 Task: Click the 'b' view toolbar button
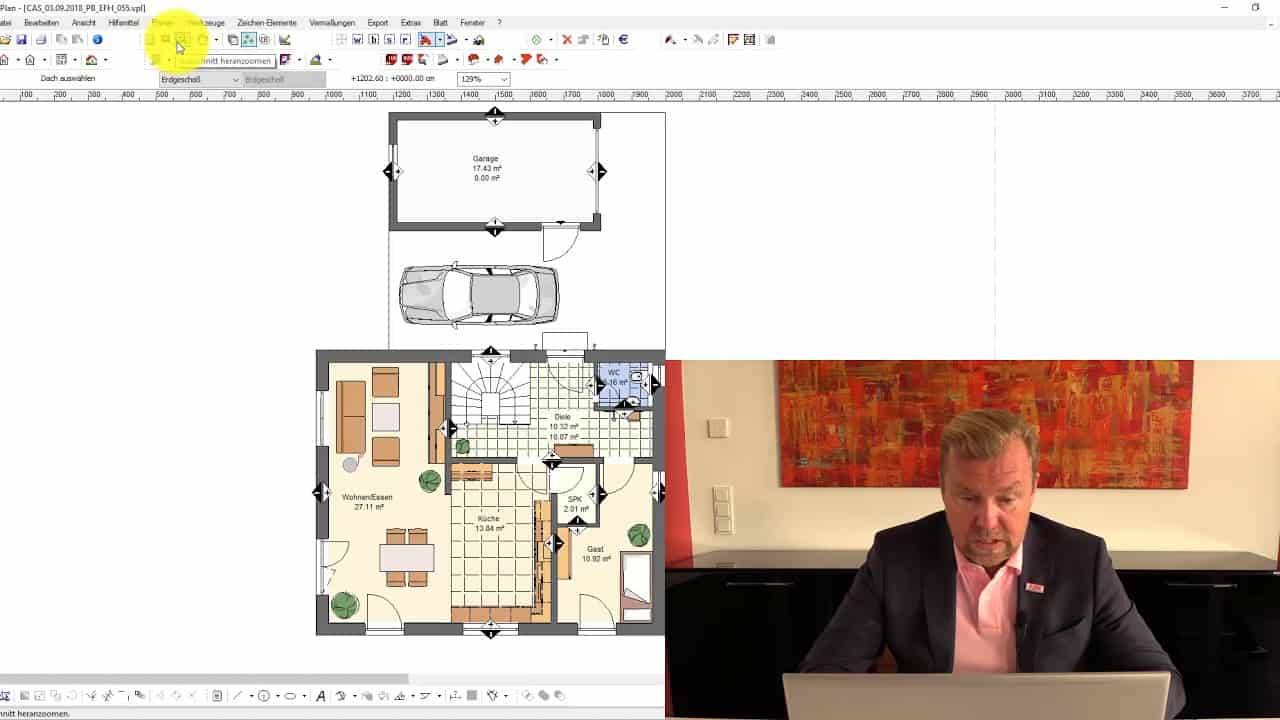point(373,40)
